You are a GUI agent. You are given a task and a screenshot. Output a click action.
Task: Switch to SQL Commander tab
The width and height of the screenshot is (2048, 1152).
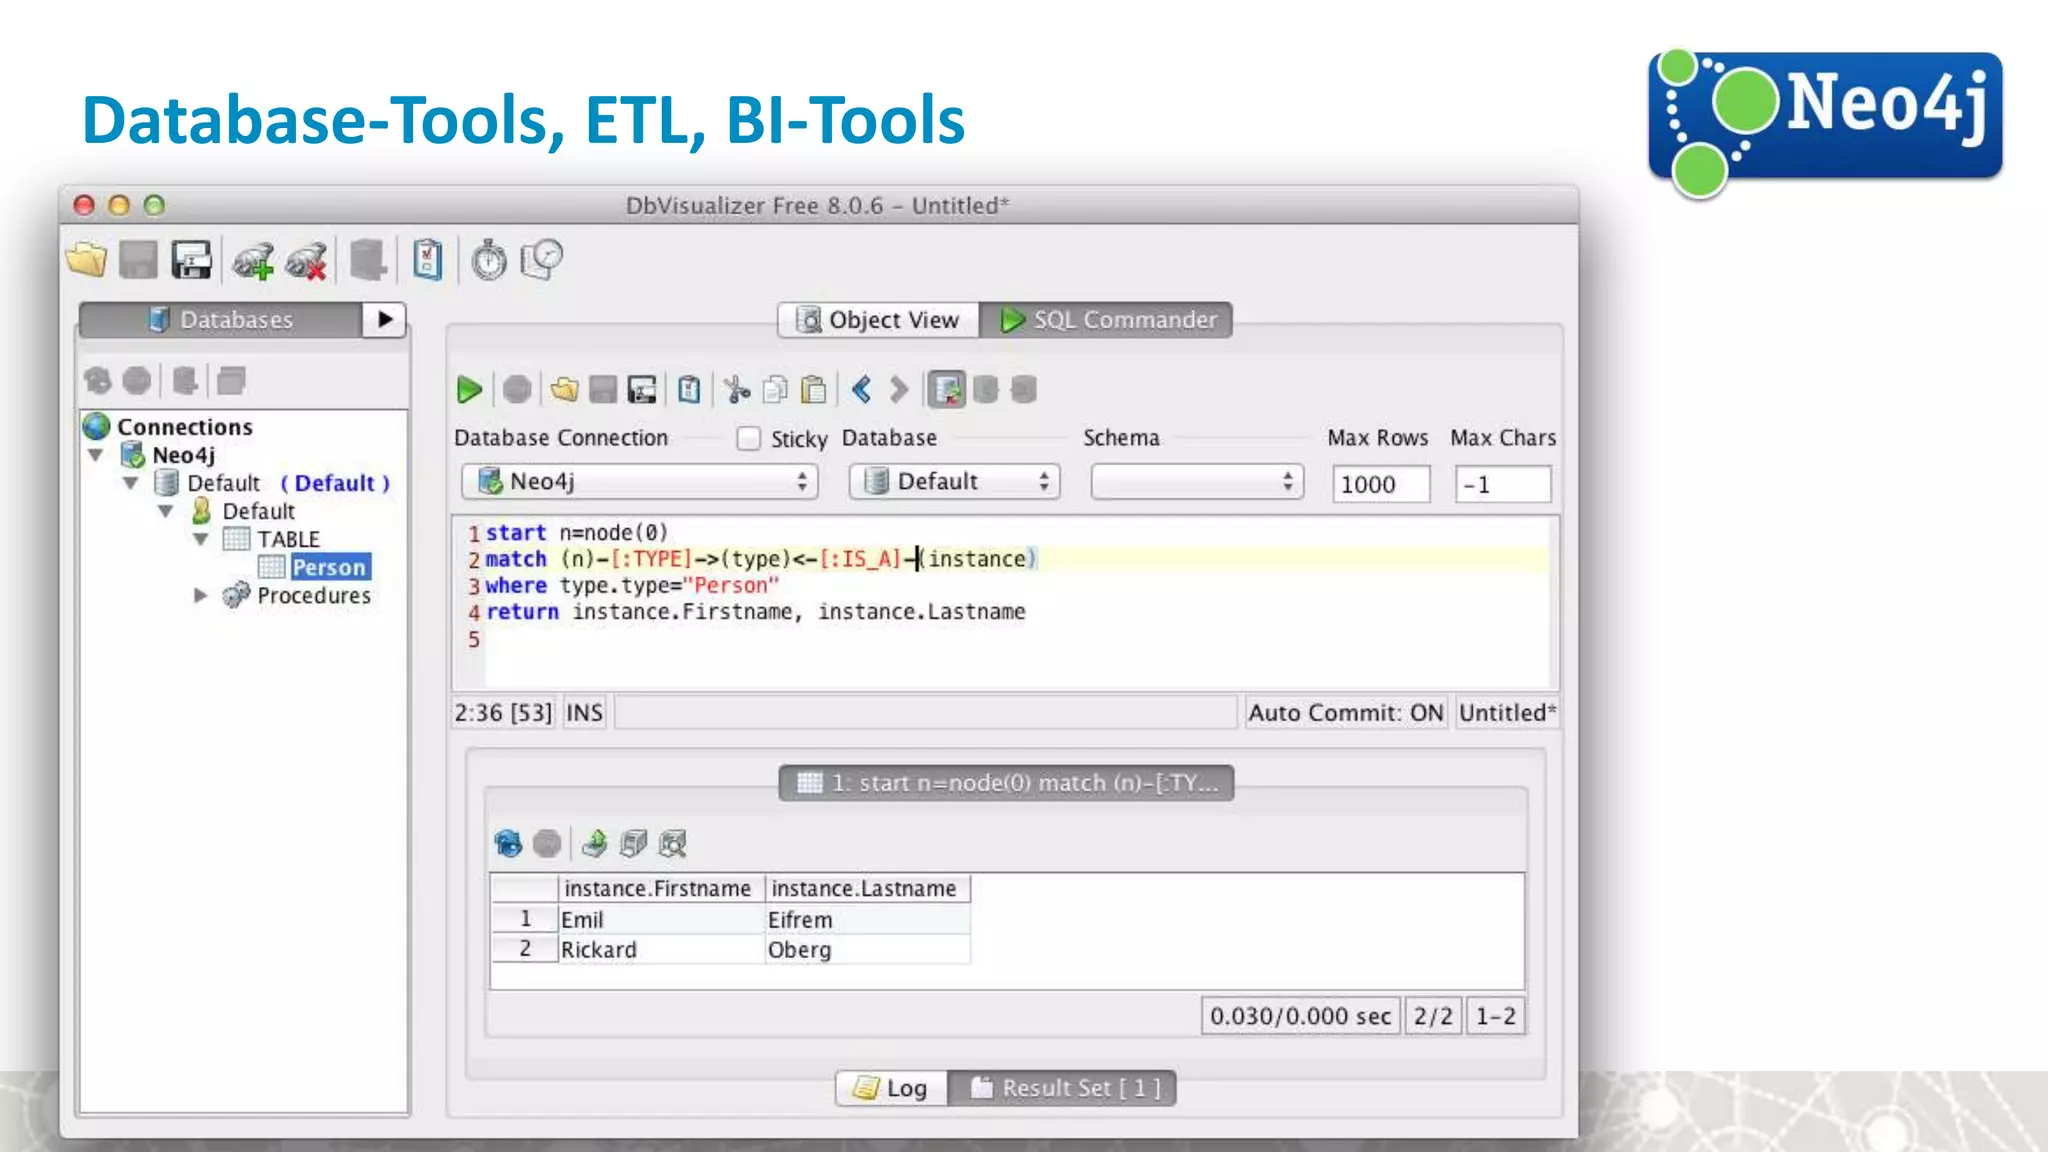[x=1106, y=320]
